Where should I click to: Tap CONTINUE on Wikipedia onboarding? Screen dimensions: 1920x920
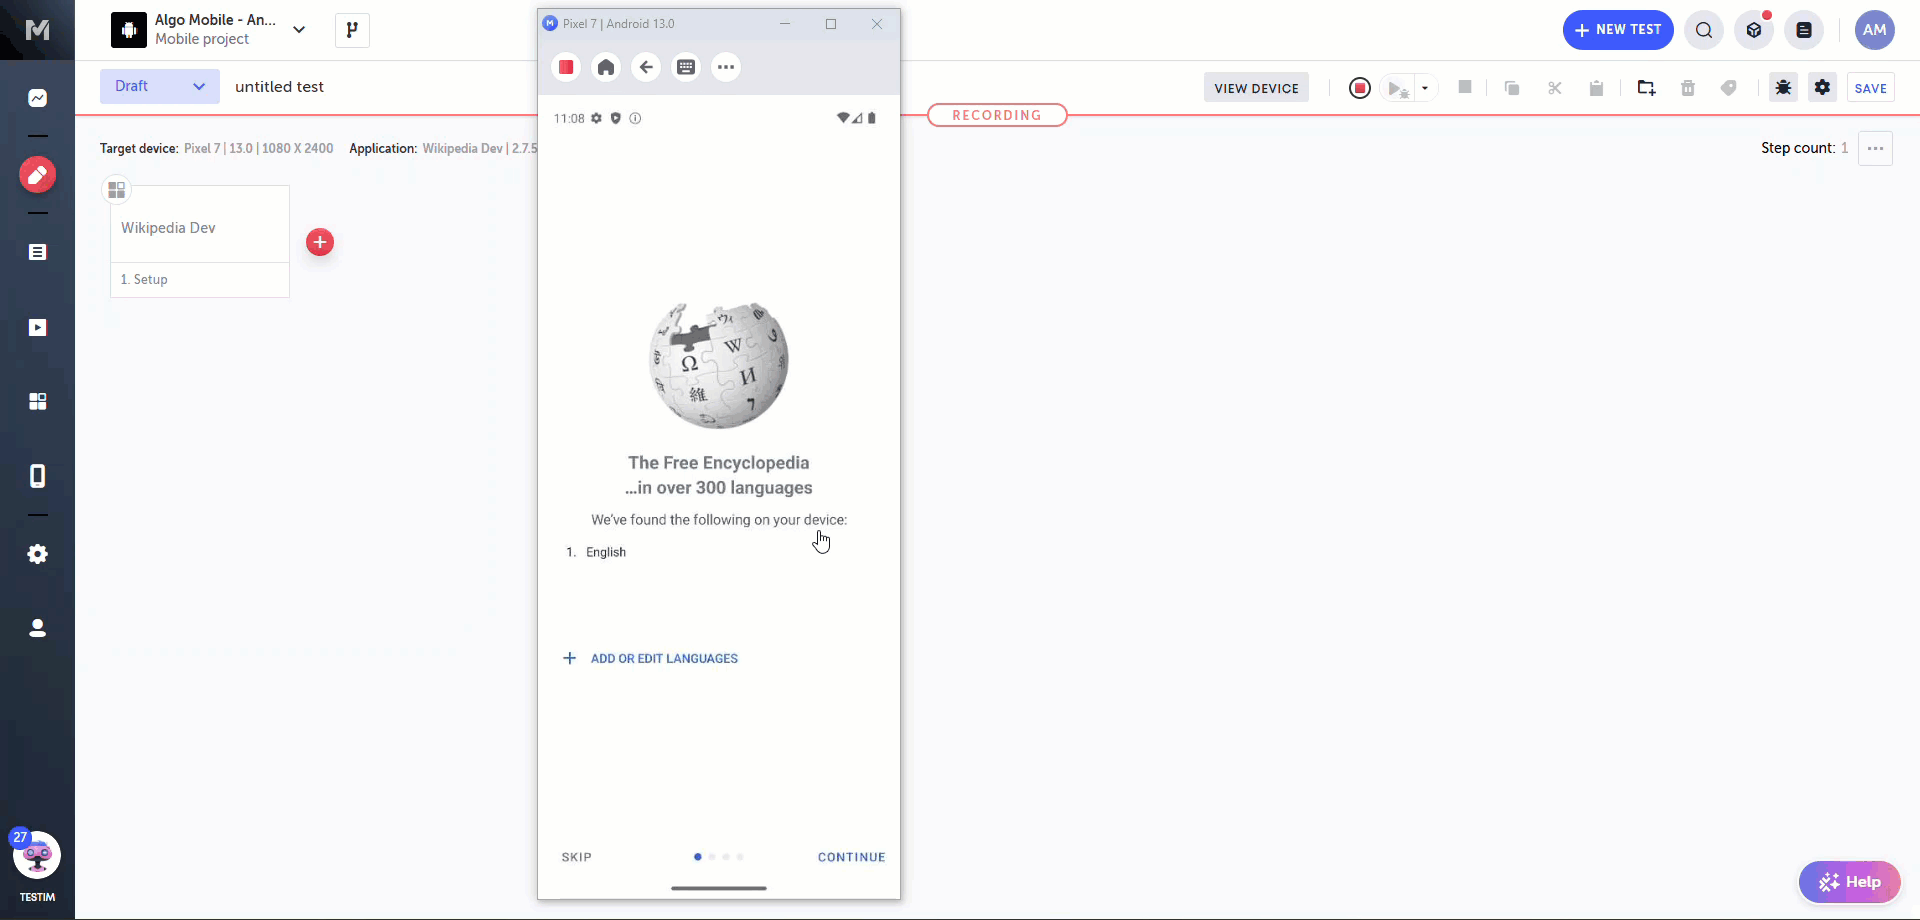click(851, 857)
